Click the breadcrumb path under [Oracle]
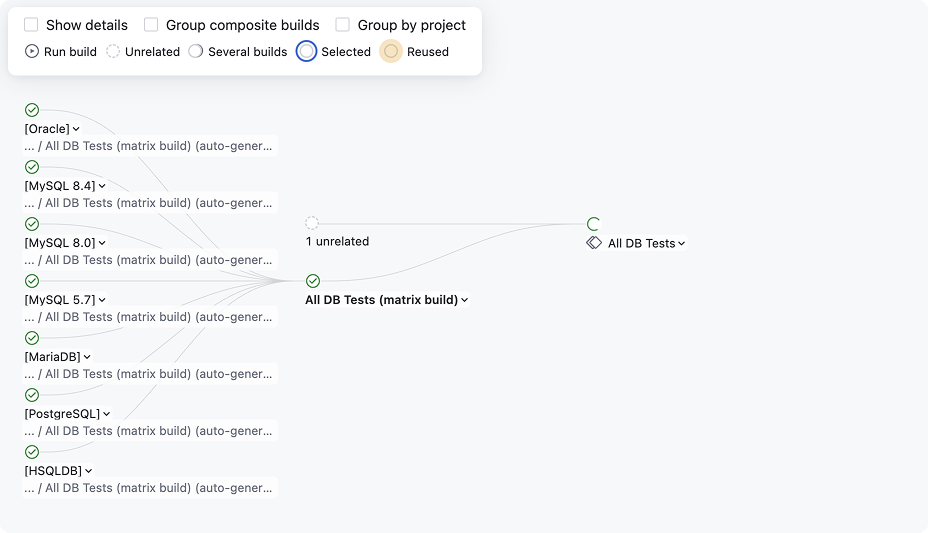928x533 pixels. [x=149, y=146]
